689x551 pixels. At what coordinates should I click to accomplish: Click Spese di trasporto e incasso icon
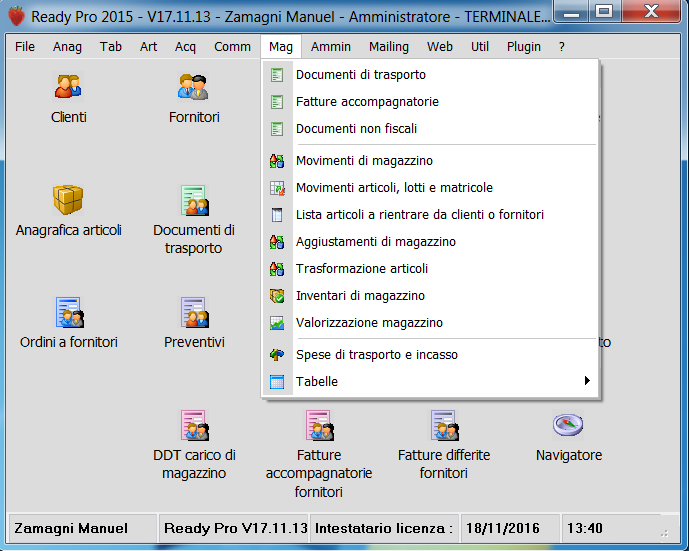[277, 355]
